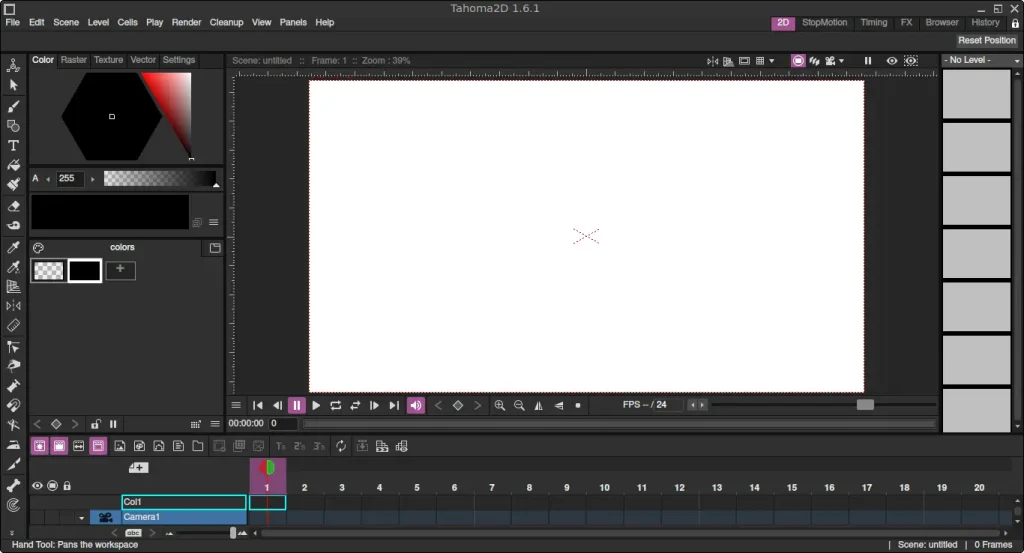Image resolution: width=1024 pixels, height=553 pixels.
Task: Select the Style Picker eyedropper tool
Action: (13, 247)
